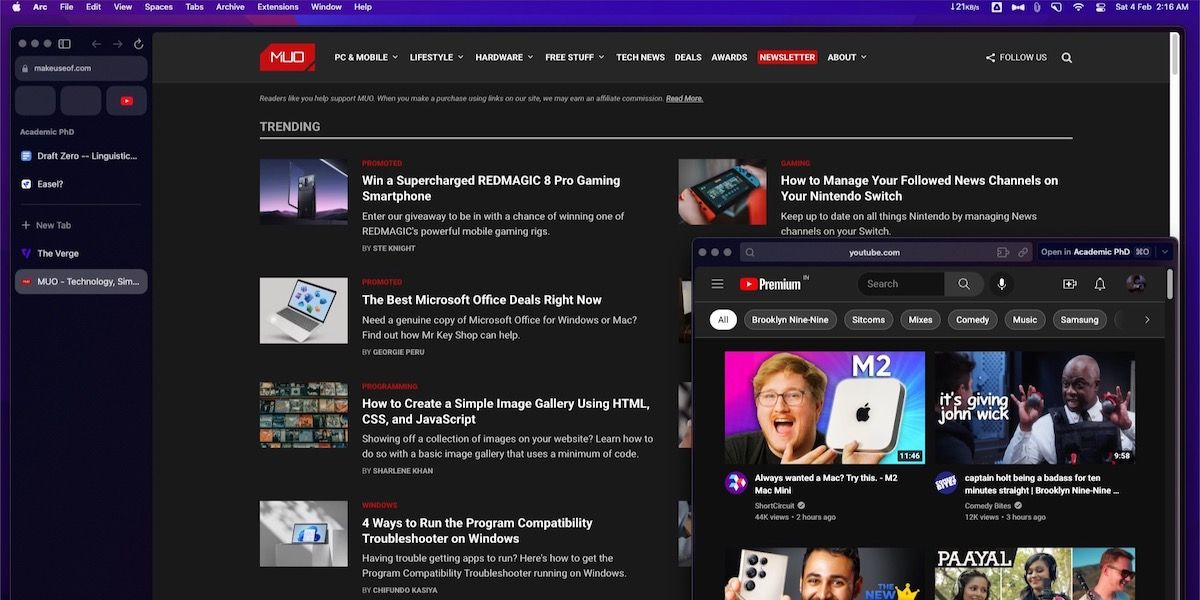The image size is (1200, 600).
Task: Open Win a Supercharged REDMAGIC 8 Pro article
Action: [491, 188]
